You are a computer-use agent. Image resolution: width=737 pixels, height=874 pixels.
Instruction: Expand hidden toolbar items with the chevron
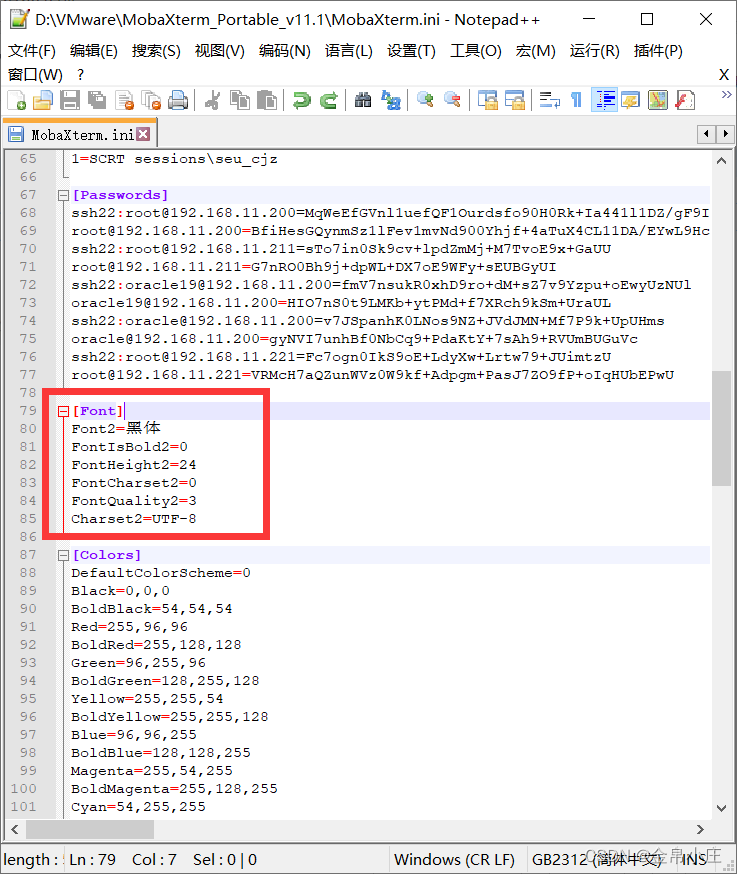point(726,95)
